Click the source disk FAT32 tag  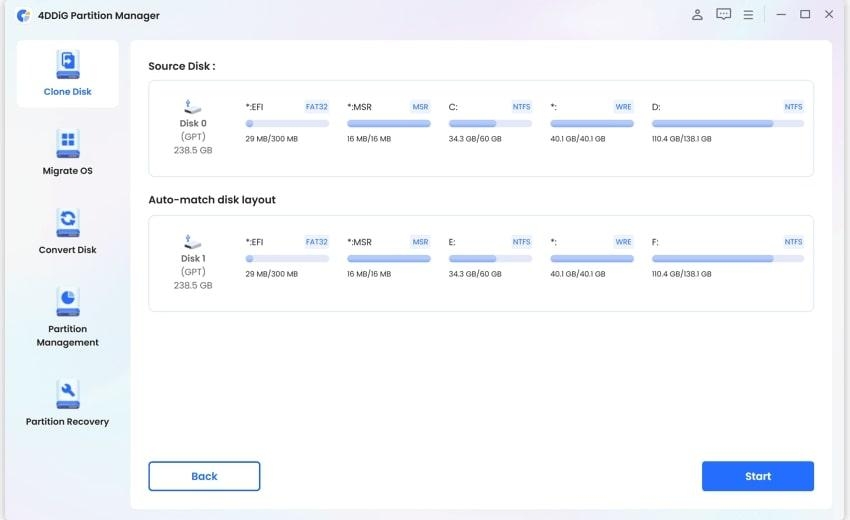tap(317, 107)
